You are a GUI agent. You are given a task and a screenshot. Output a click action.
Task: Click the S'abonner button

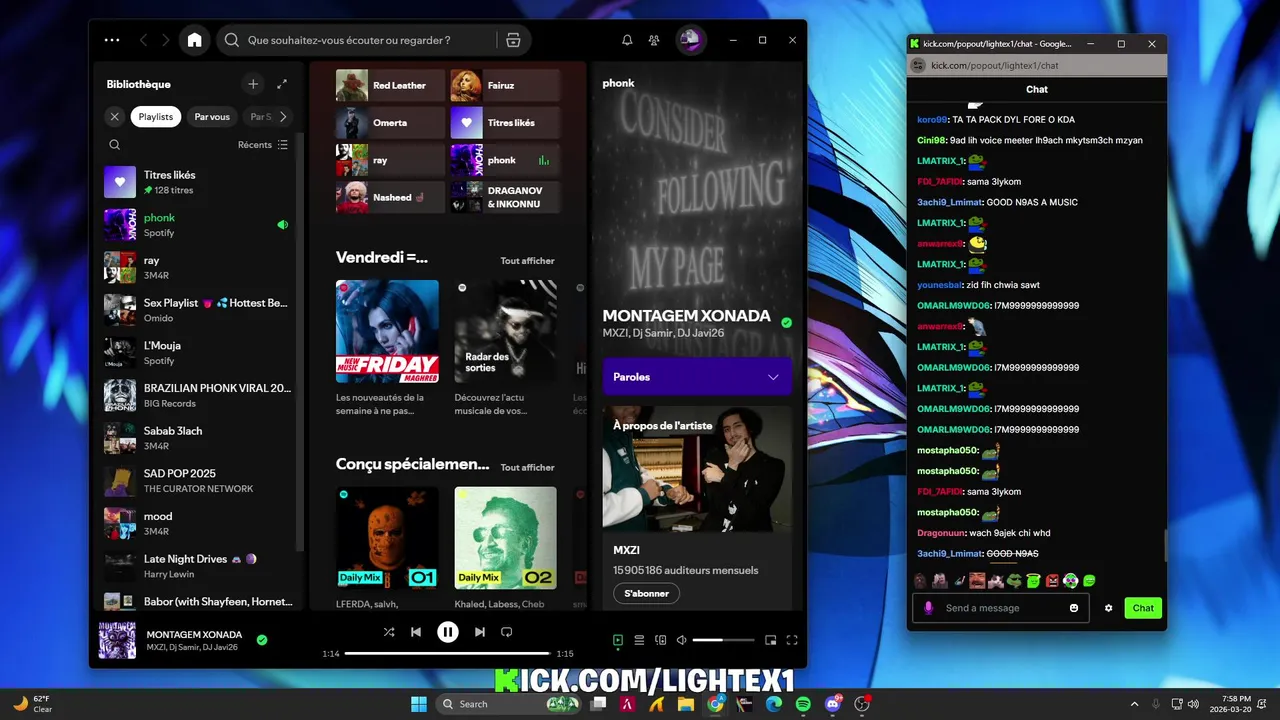tap(647, 593)
